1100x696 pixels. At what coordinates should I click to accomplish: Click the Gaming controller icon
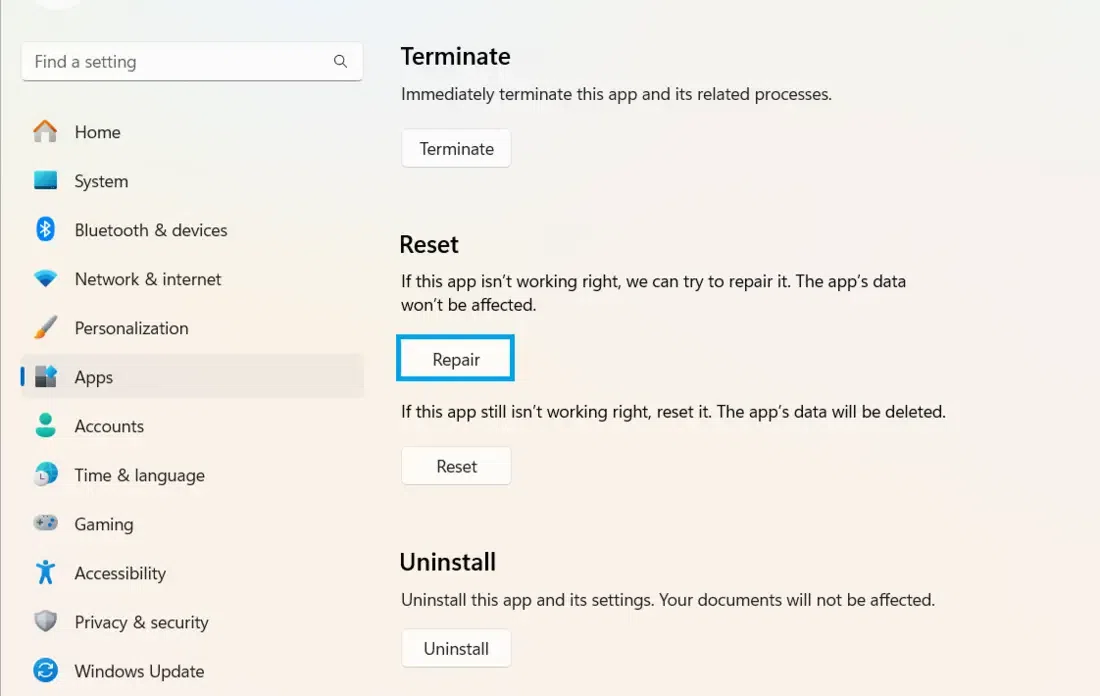pyautogui.click(x=45, y=524)
